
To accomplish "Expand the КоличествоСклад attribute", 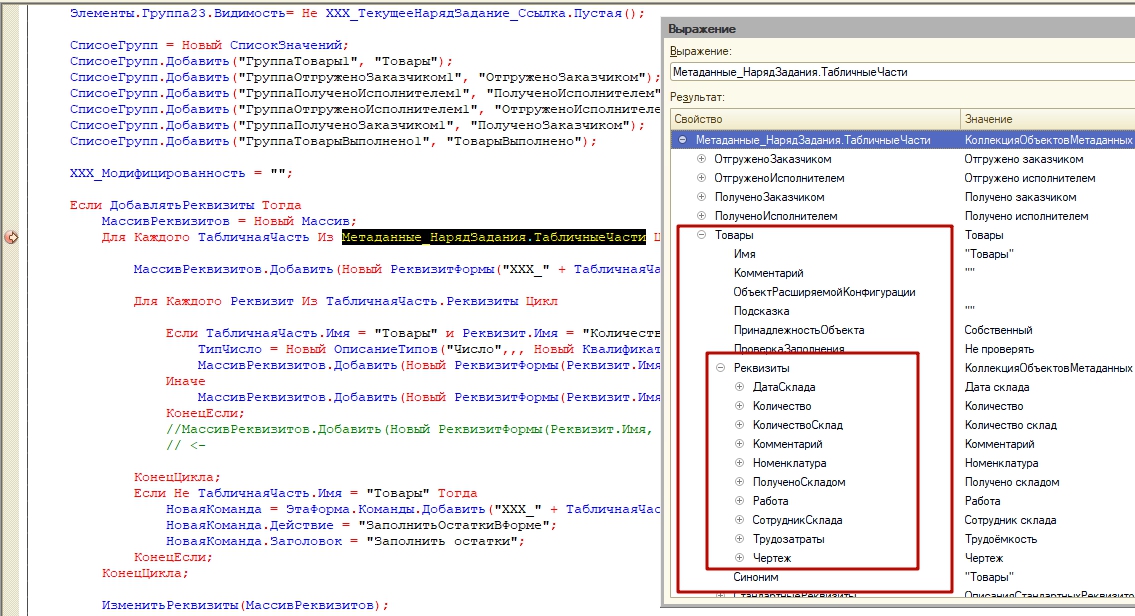I will (739, 425).
